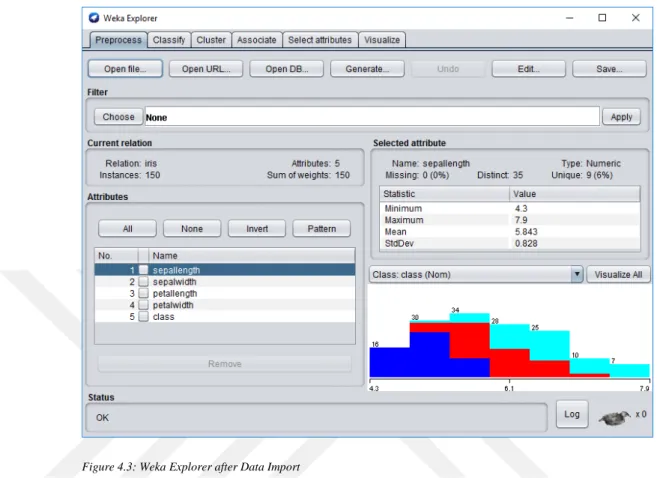Select the sepalwidth attribute row
The width and height of the screenshot is (657, 478).
pyautogui.click(x=225, y=282)
